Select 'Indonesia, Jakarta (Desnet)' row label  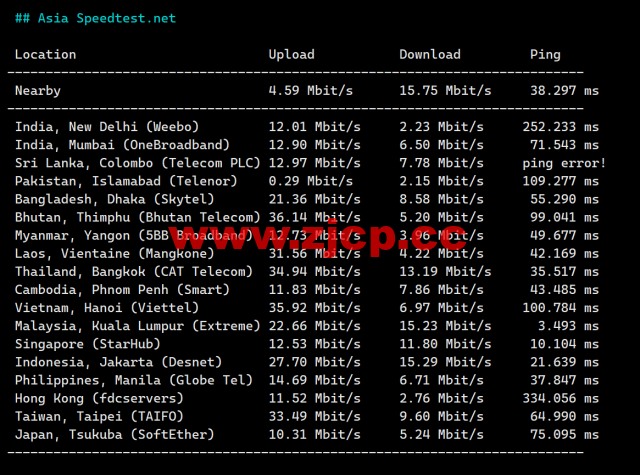118,362
